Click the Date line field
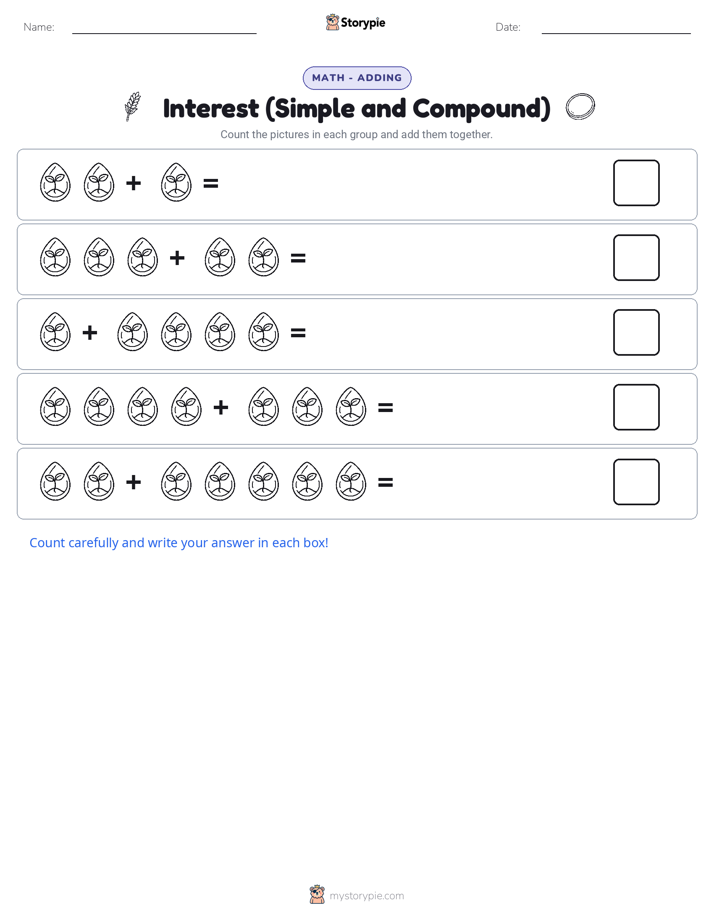This screenshot has width=714, height=924. point(616,28)
